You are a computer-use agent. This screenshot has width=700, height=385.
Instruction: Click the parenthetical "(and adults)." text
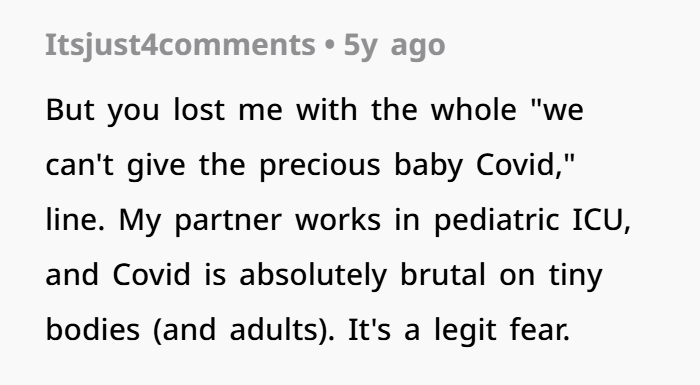(x=243, y=330)
